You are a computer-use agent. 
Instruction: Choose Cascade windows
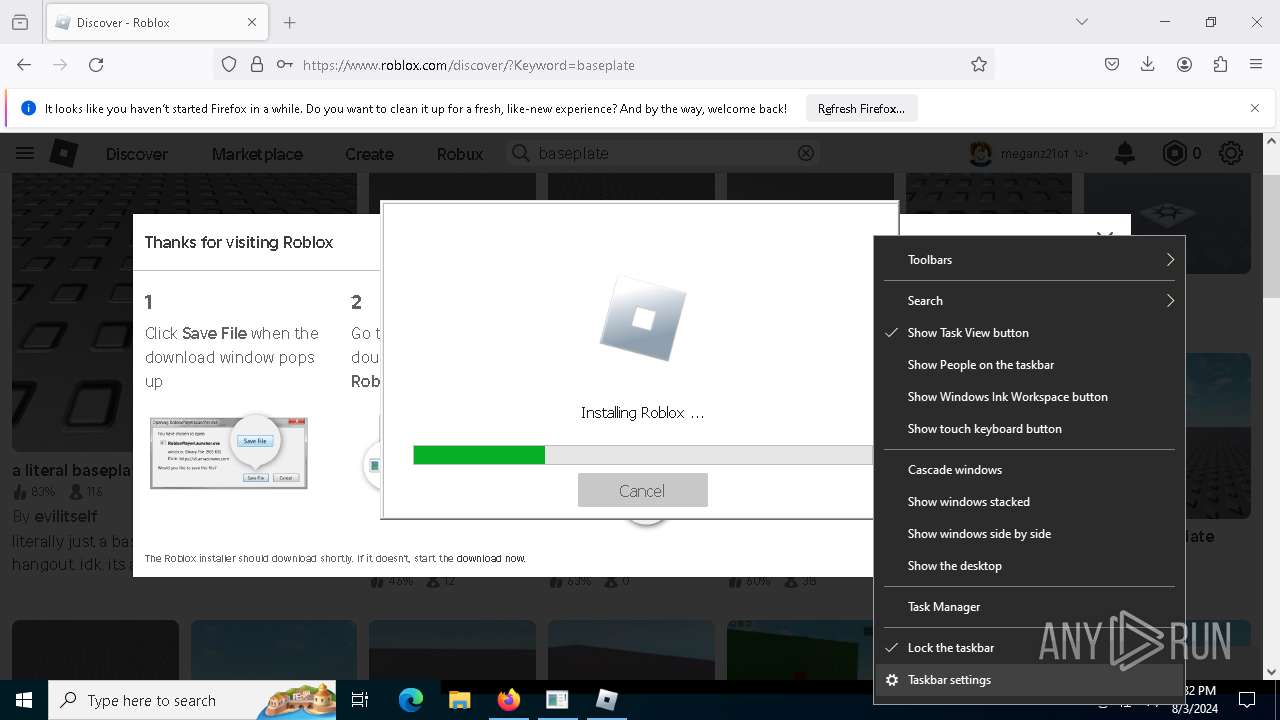click(x=1029, y=470)
